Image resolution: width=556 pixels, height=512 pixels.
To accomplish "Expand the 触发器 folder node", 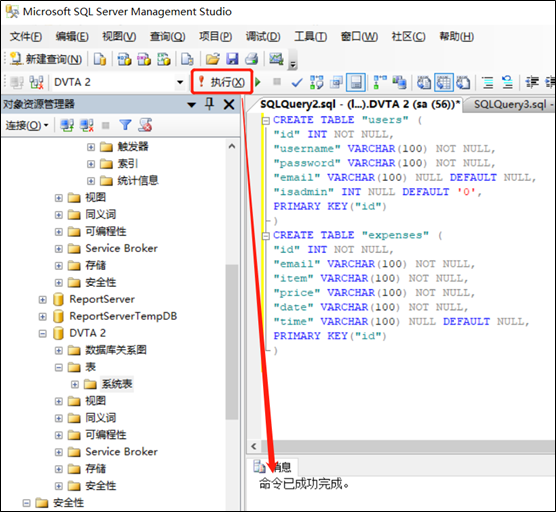I will click(91, 147).
